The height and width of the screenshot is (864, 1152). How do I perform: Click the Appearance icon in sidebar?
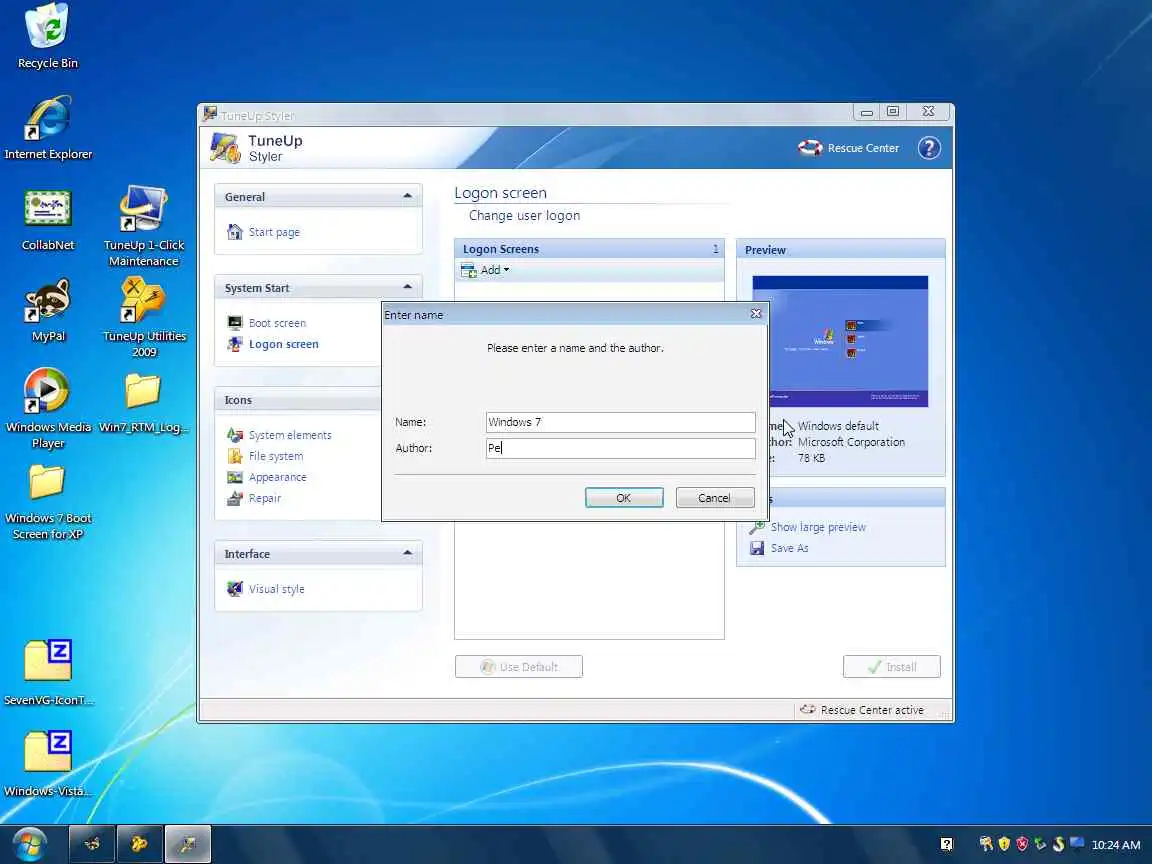point(234,477)
